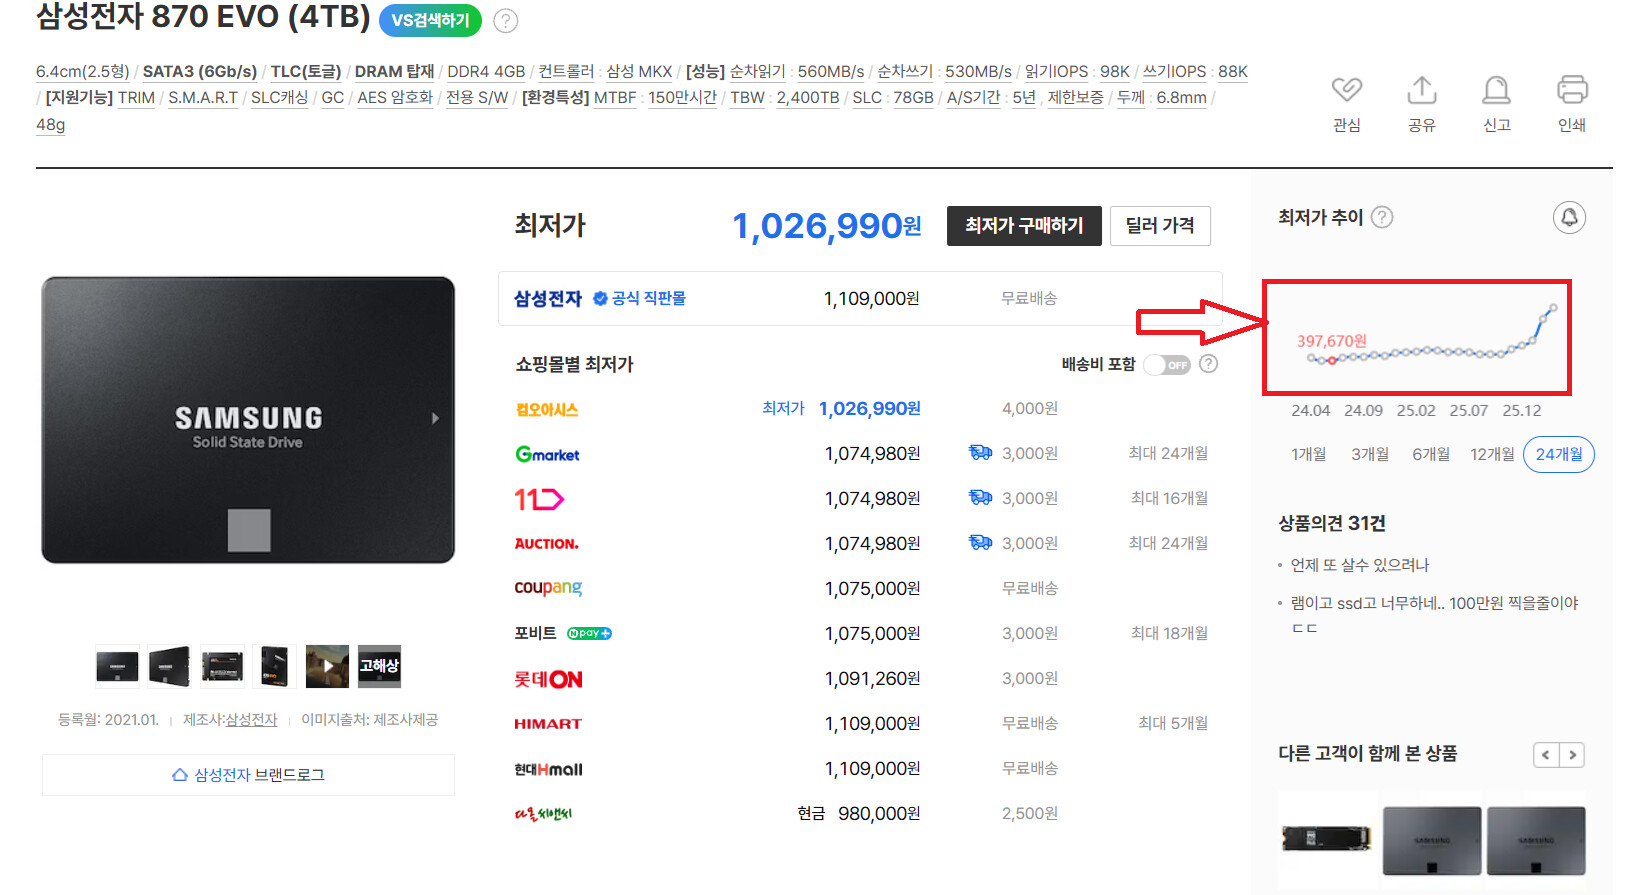This screenshot has width=1633, height=895.
Task: Select the 1개월 price trend period
Action: coord(1308,454)
